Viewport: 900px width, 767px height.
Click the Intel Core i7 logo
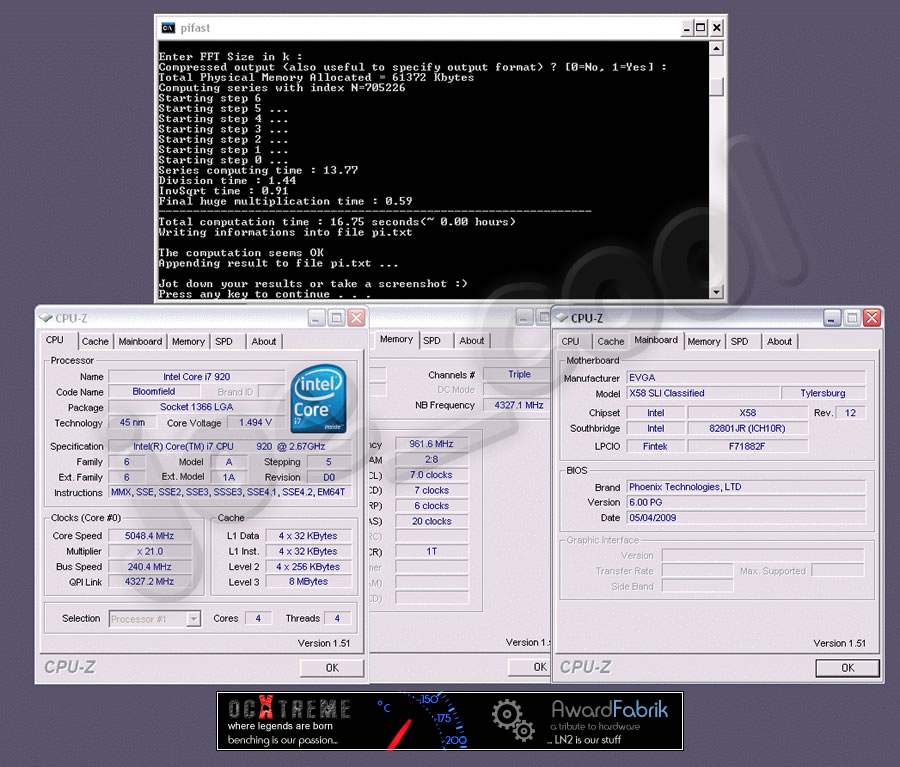pyautogui.click(x=319, y=399)
